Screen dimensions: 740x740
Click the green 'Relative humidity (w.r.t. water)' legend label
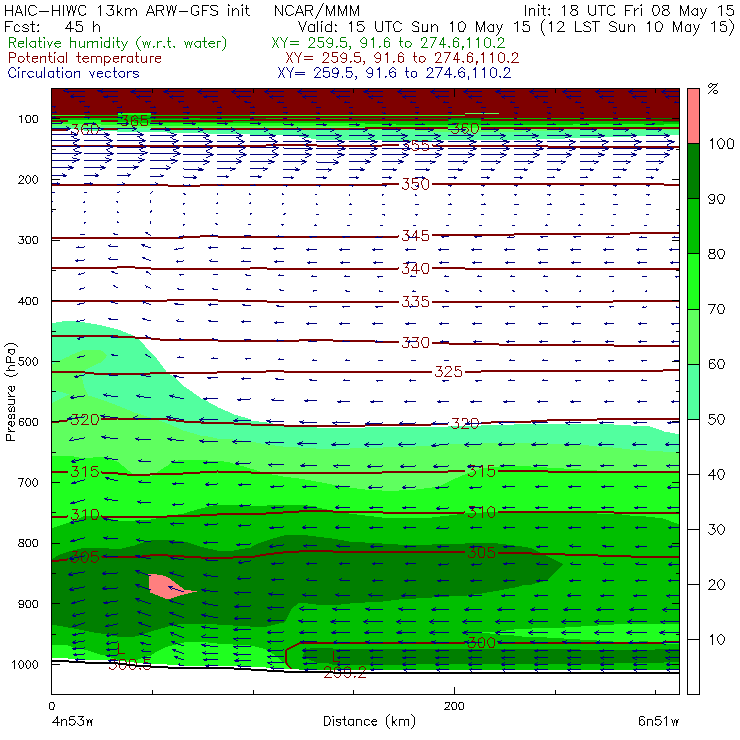point(118,43)
